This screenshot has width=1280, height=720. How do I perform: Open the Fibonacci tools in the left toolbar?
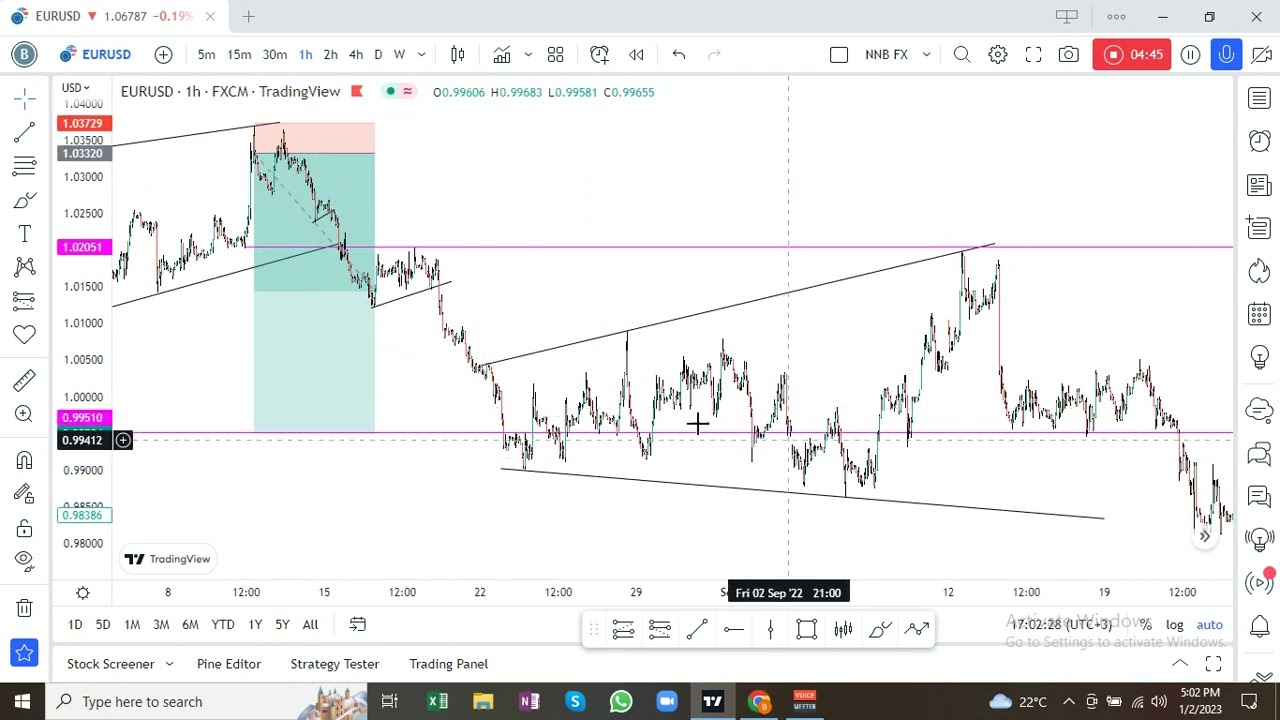[25, 165]
